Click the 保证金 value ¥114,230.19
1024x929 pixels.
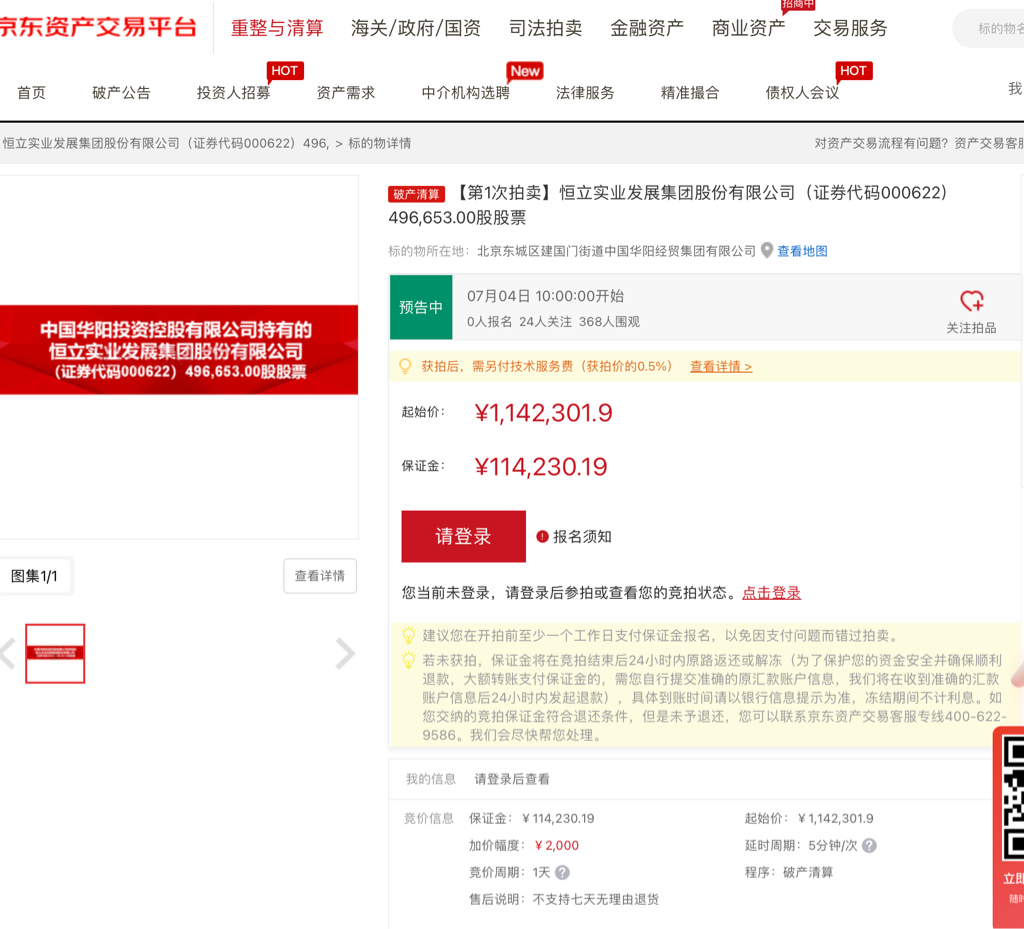point(541,467)
